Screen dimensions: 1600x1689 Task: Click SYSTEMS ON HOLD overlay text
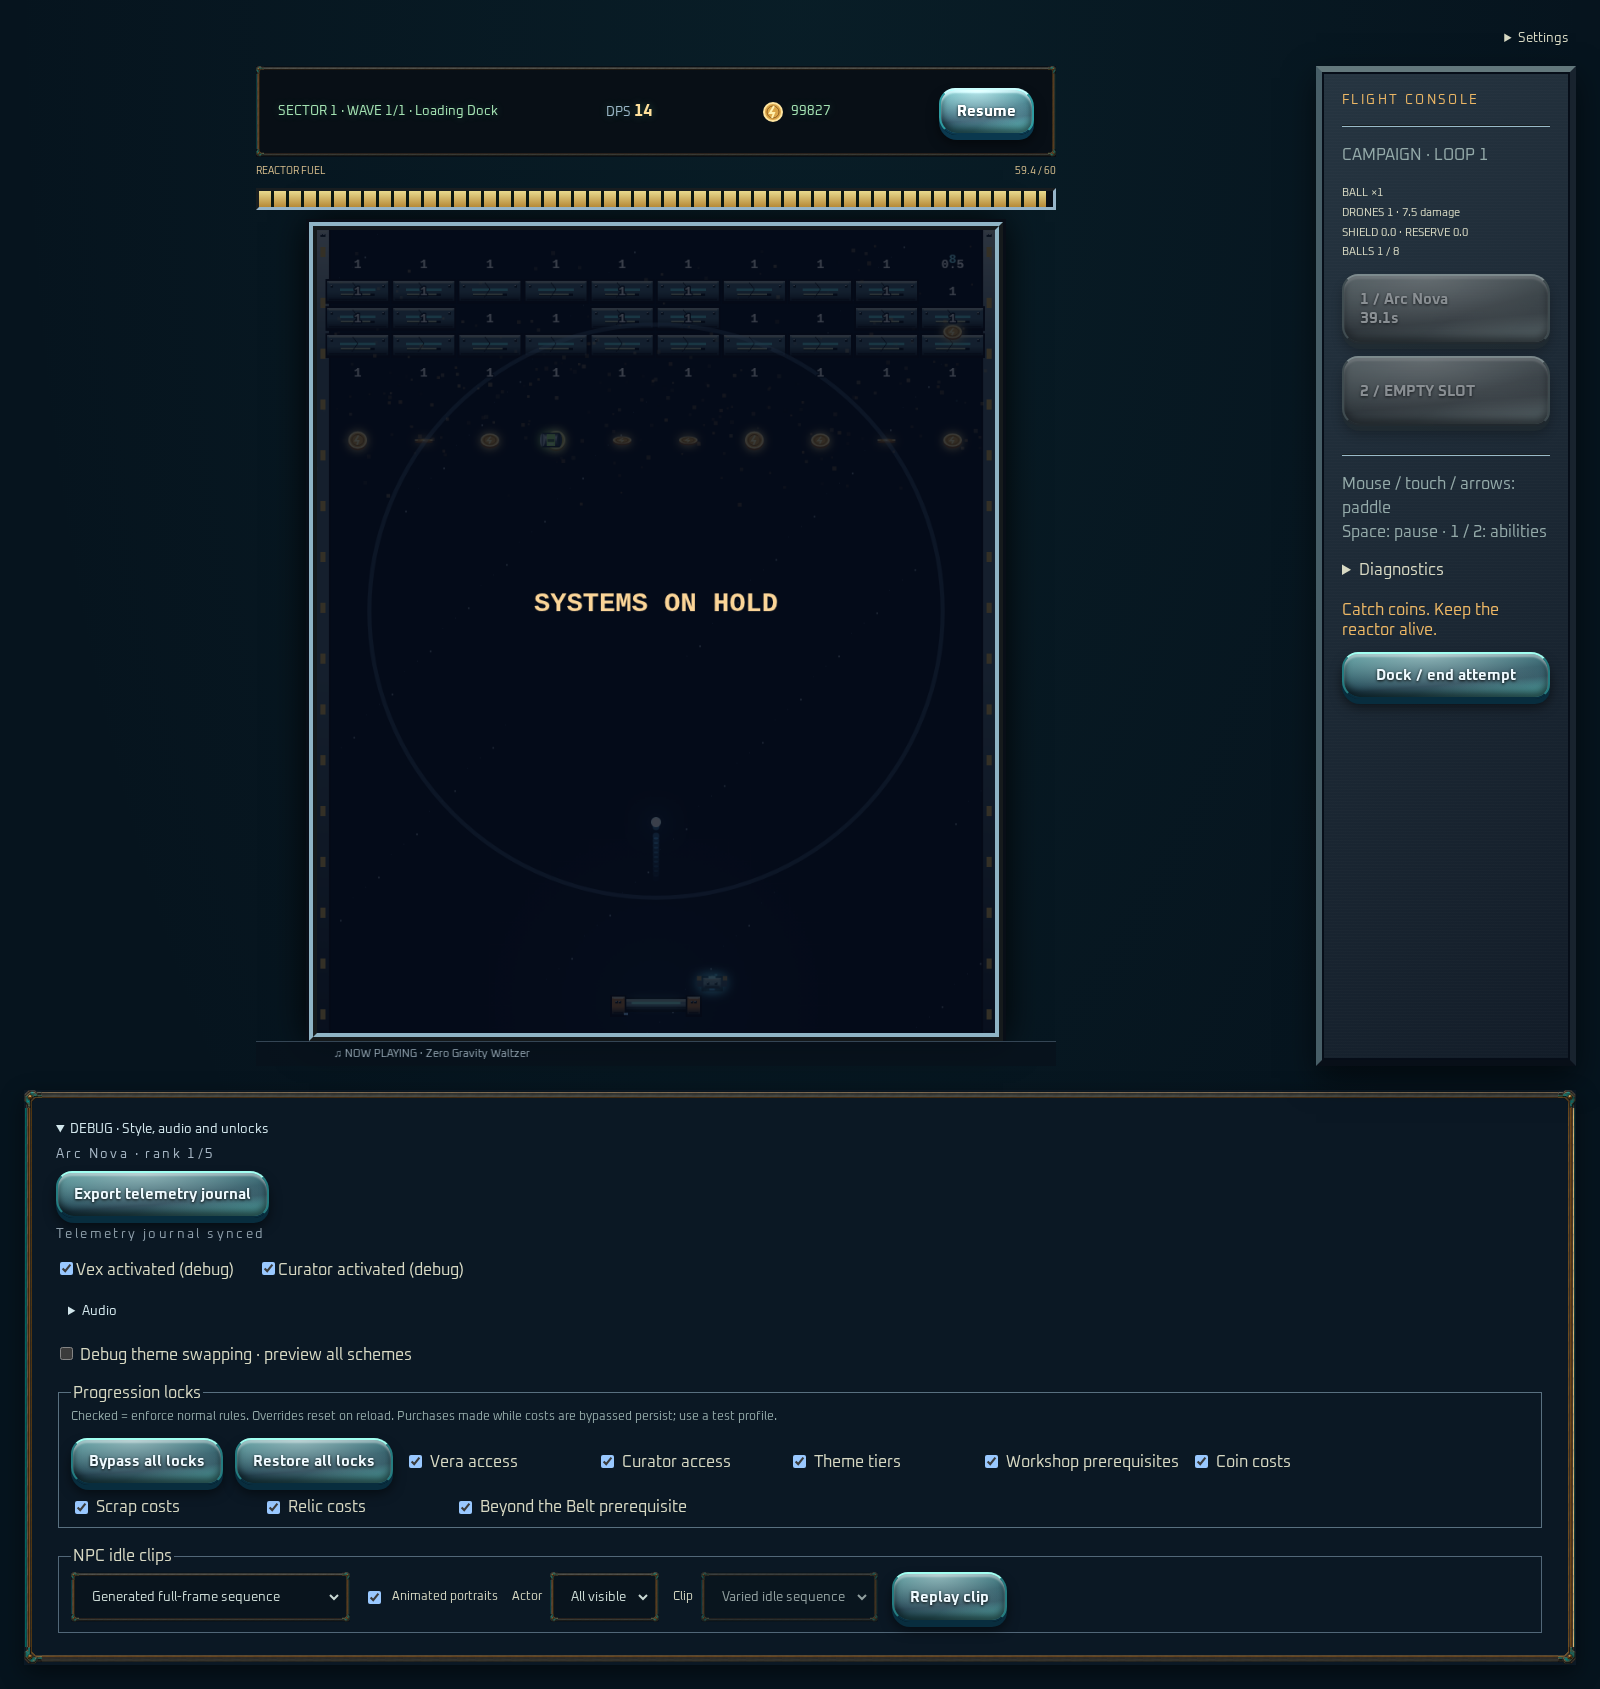[656, 603]
